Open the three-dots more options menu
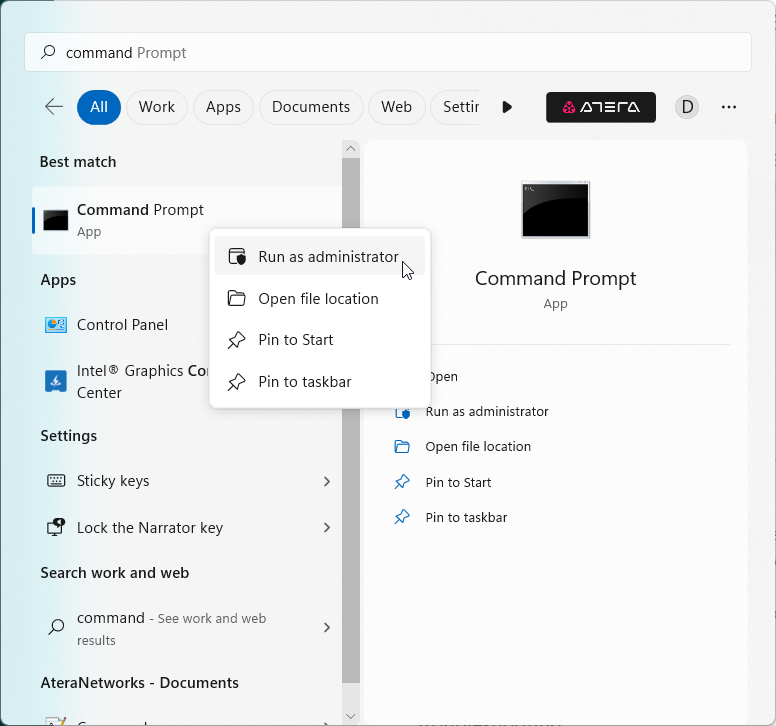Screen dimensions: 776x726 tap(729, 107)
